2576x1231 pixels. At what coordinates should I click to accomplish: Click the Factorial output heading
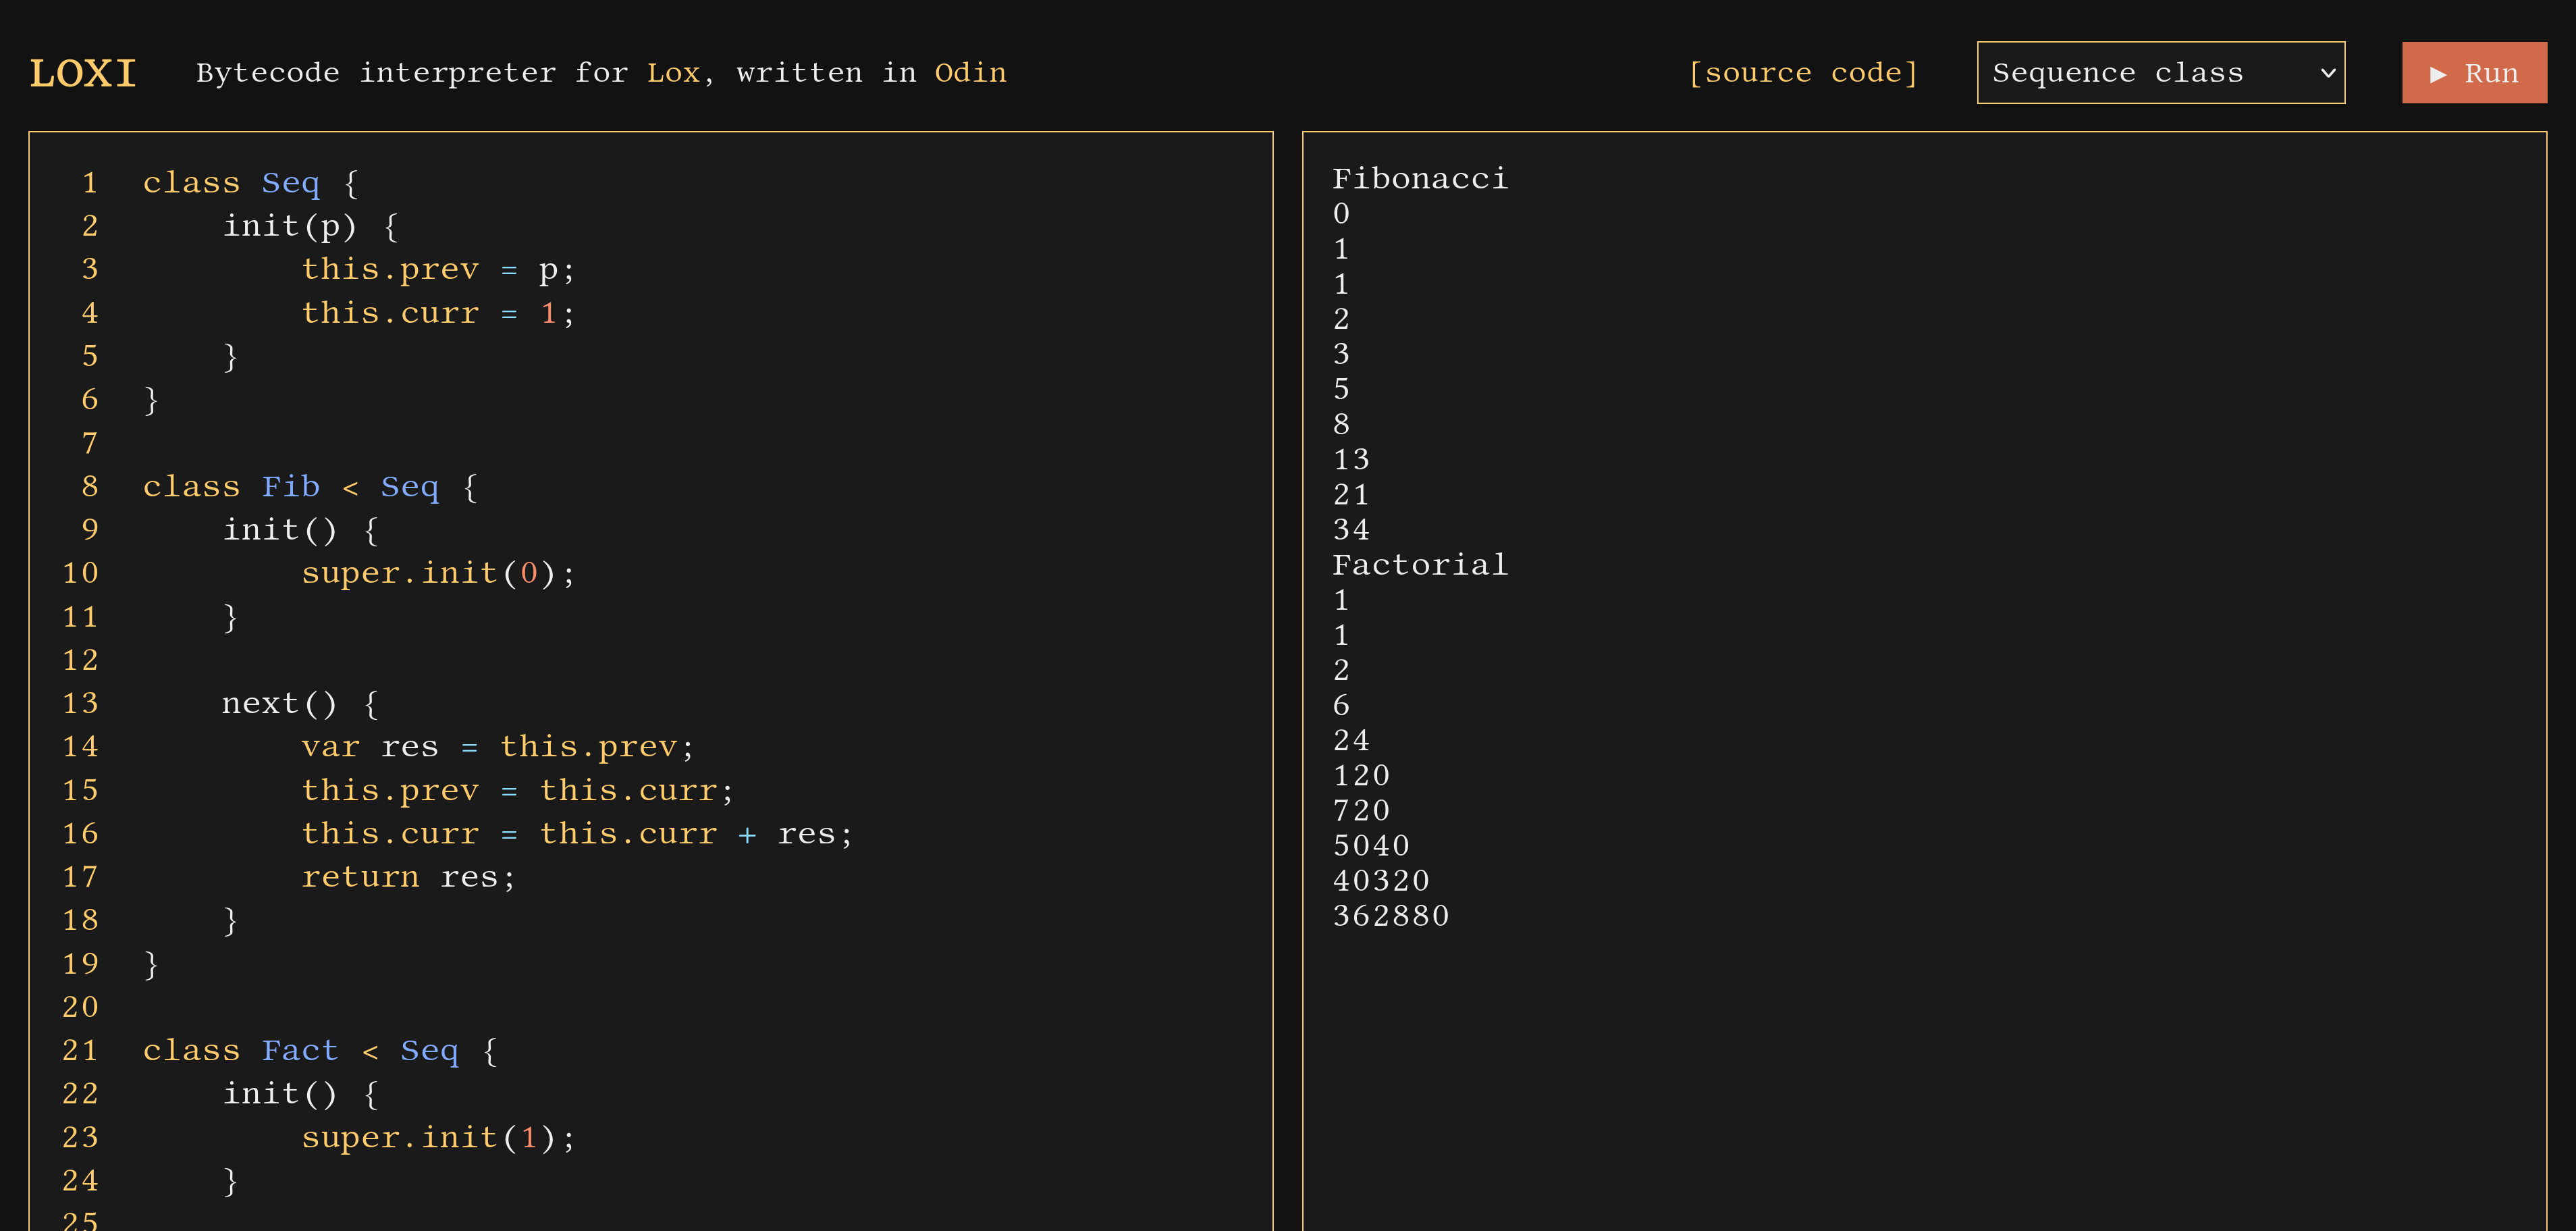tap(1419, 565)
